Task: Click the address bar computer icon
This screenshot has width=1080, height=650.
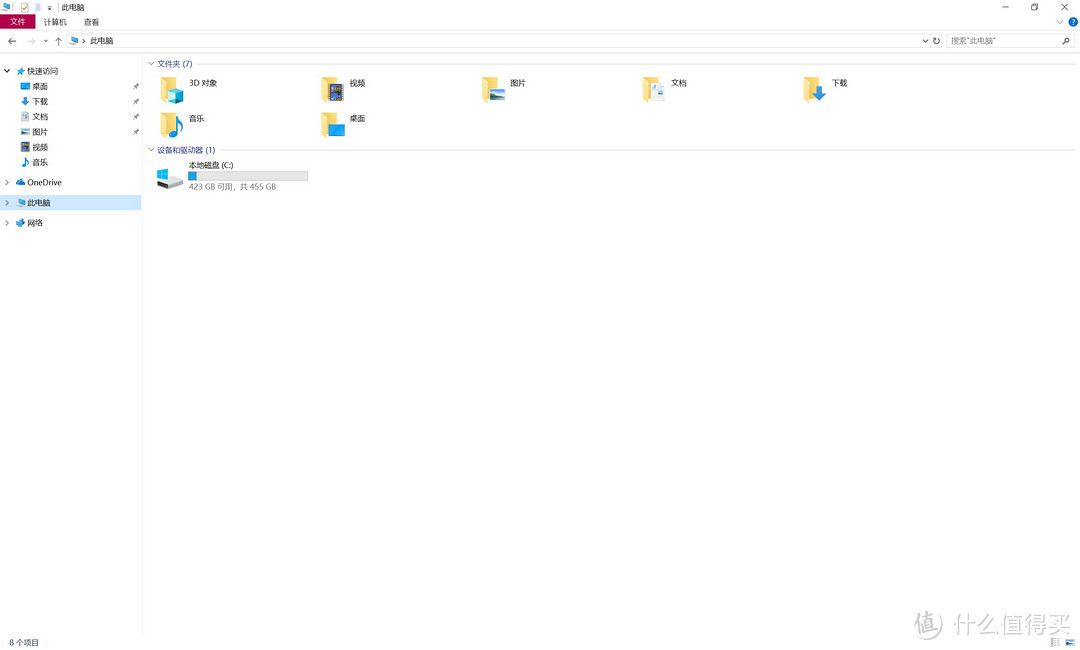Action: [x=74, y=41]
